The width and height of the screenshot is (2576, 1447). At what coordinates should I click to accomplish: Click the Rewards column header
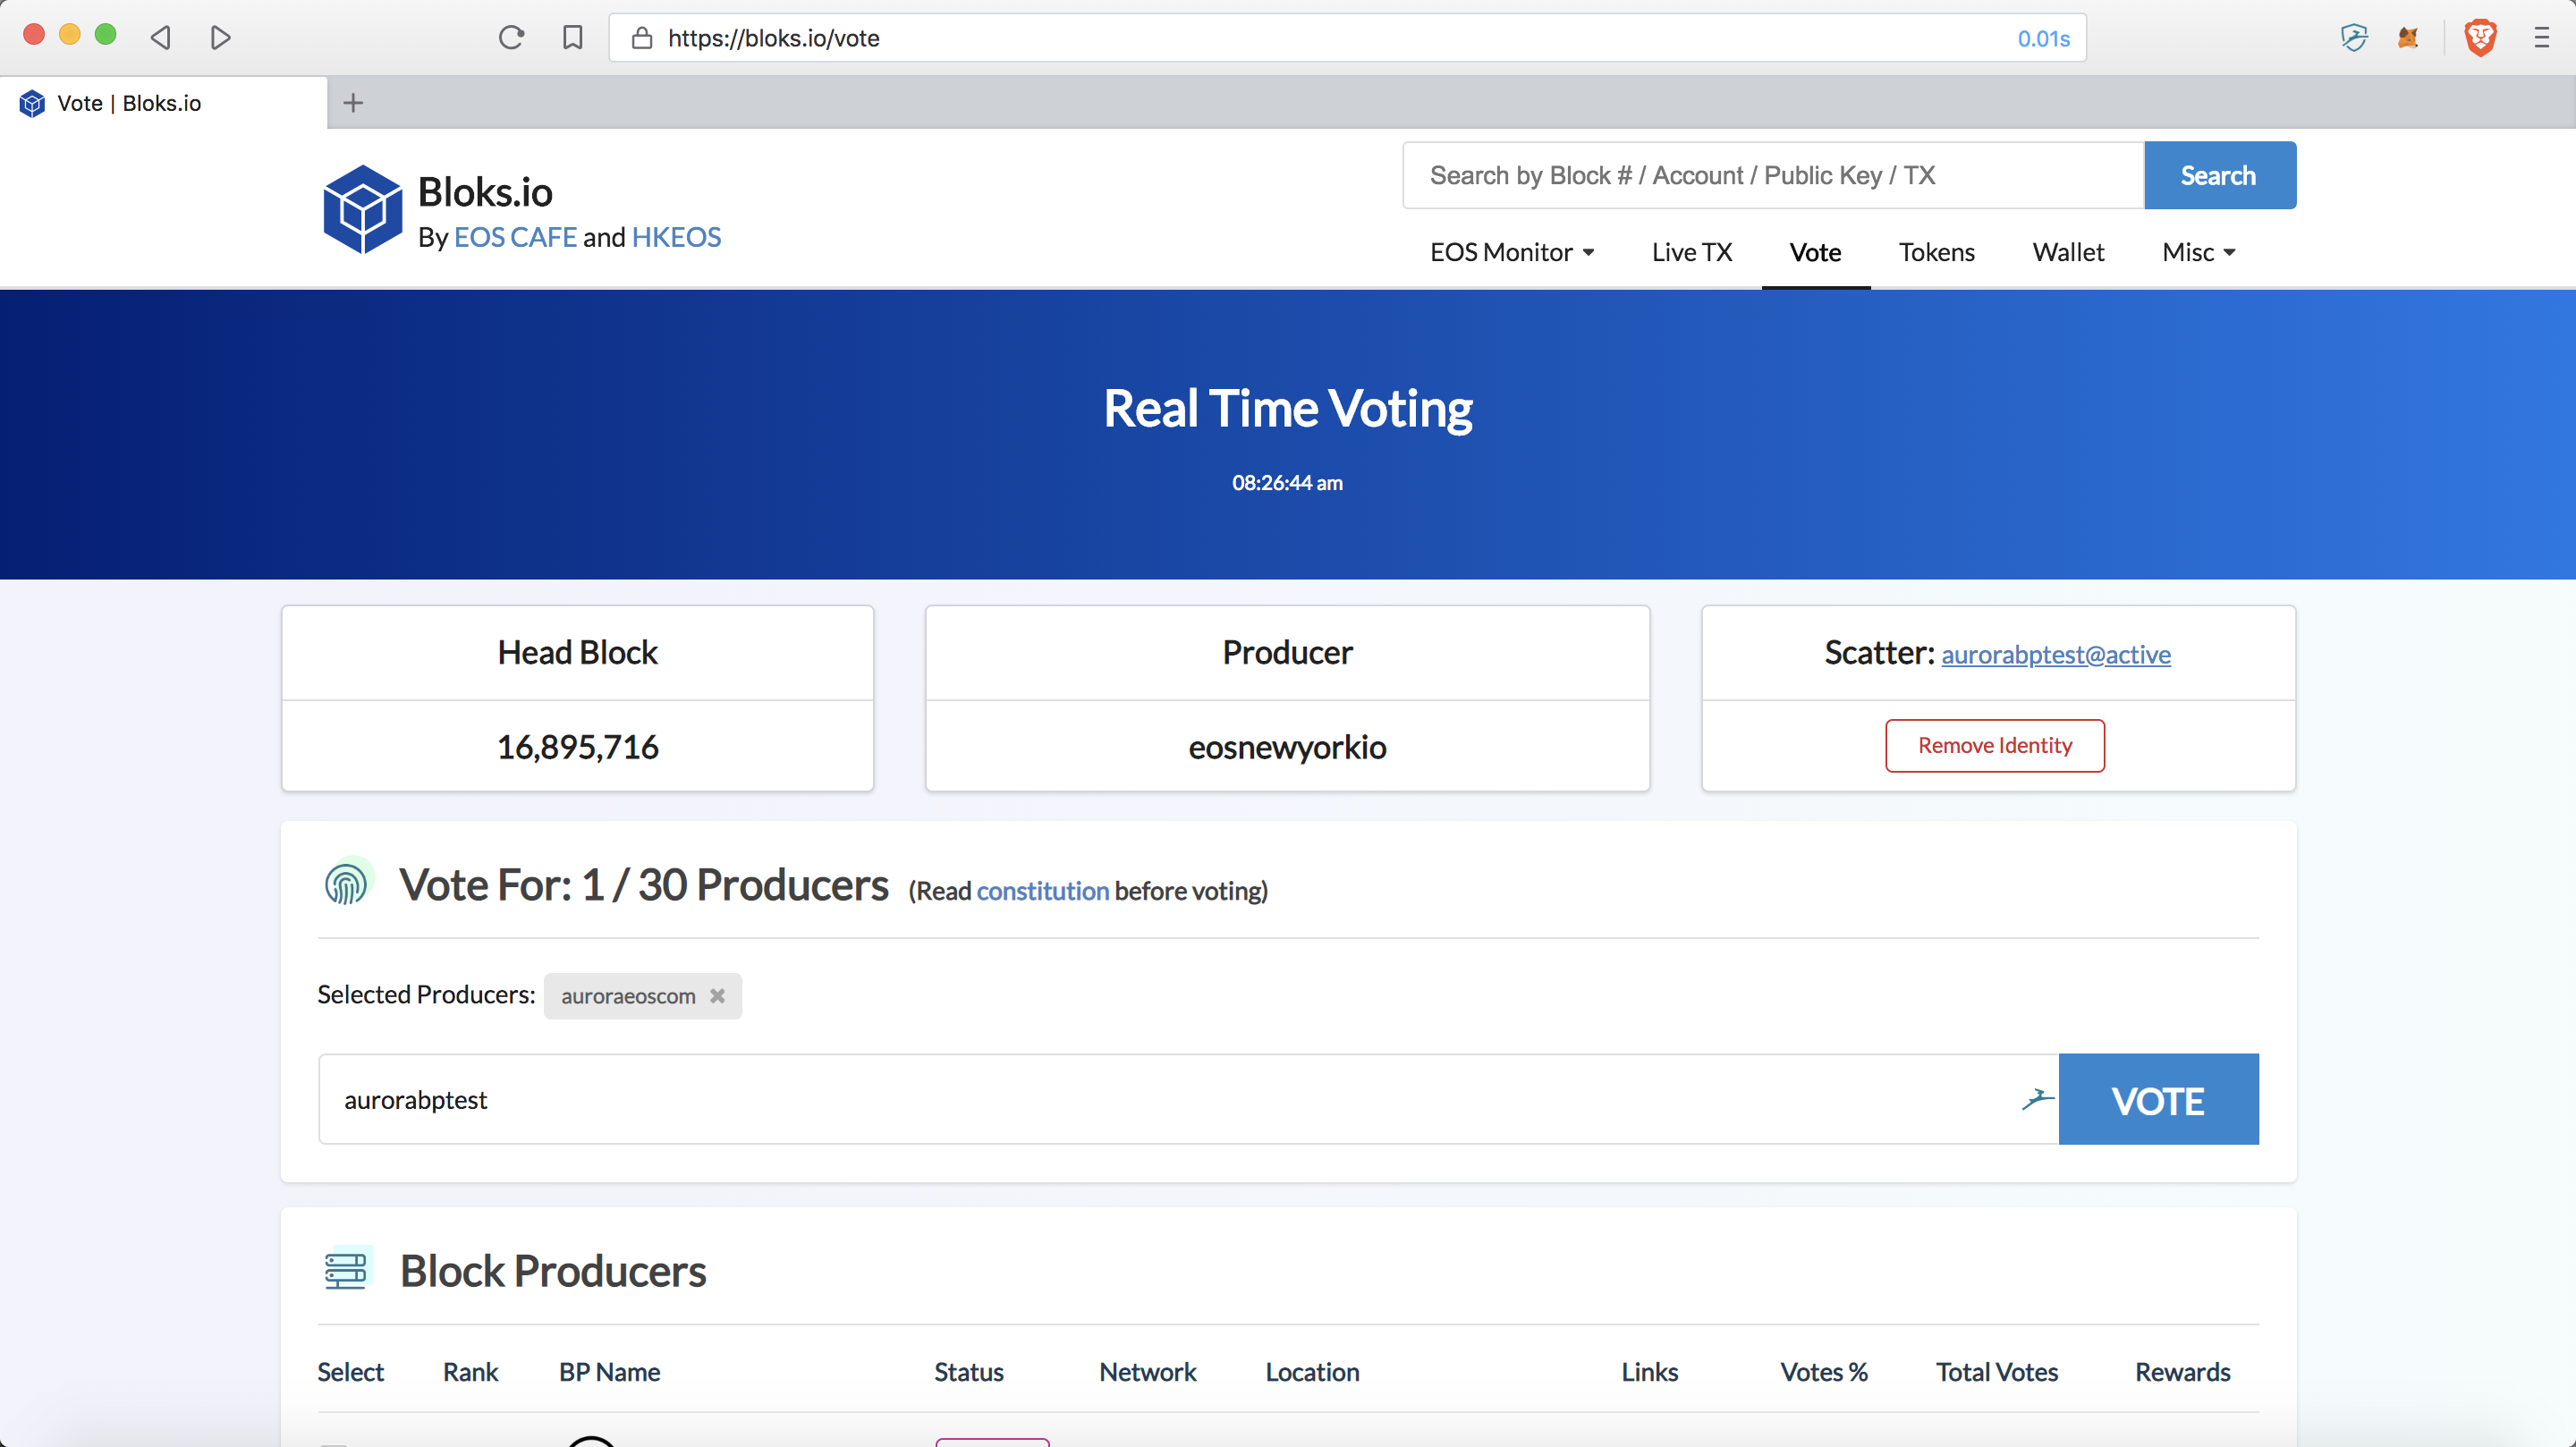point(2182,1371)
